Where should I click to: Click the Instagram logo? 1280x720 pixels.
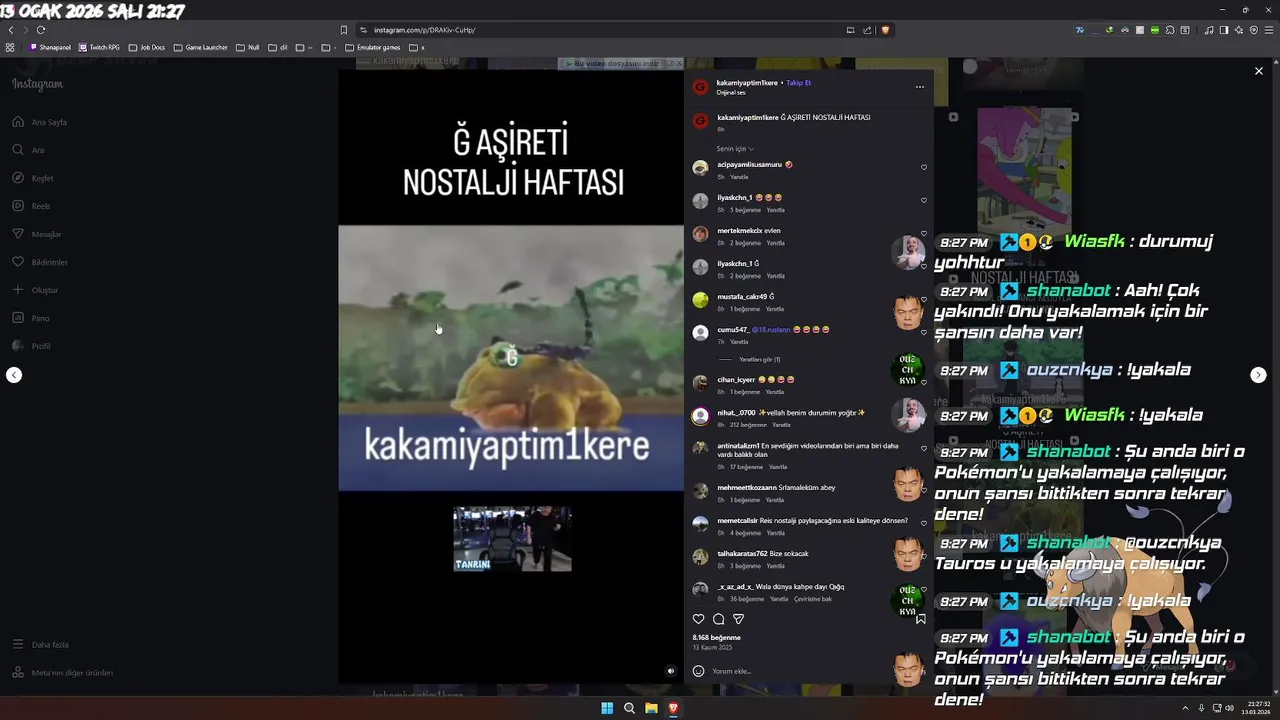tap(37, 84)
